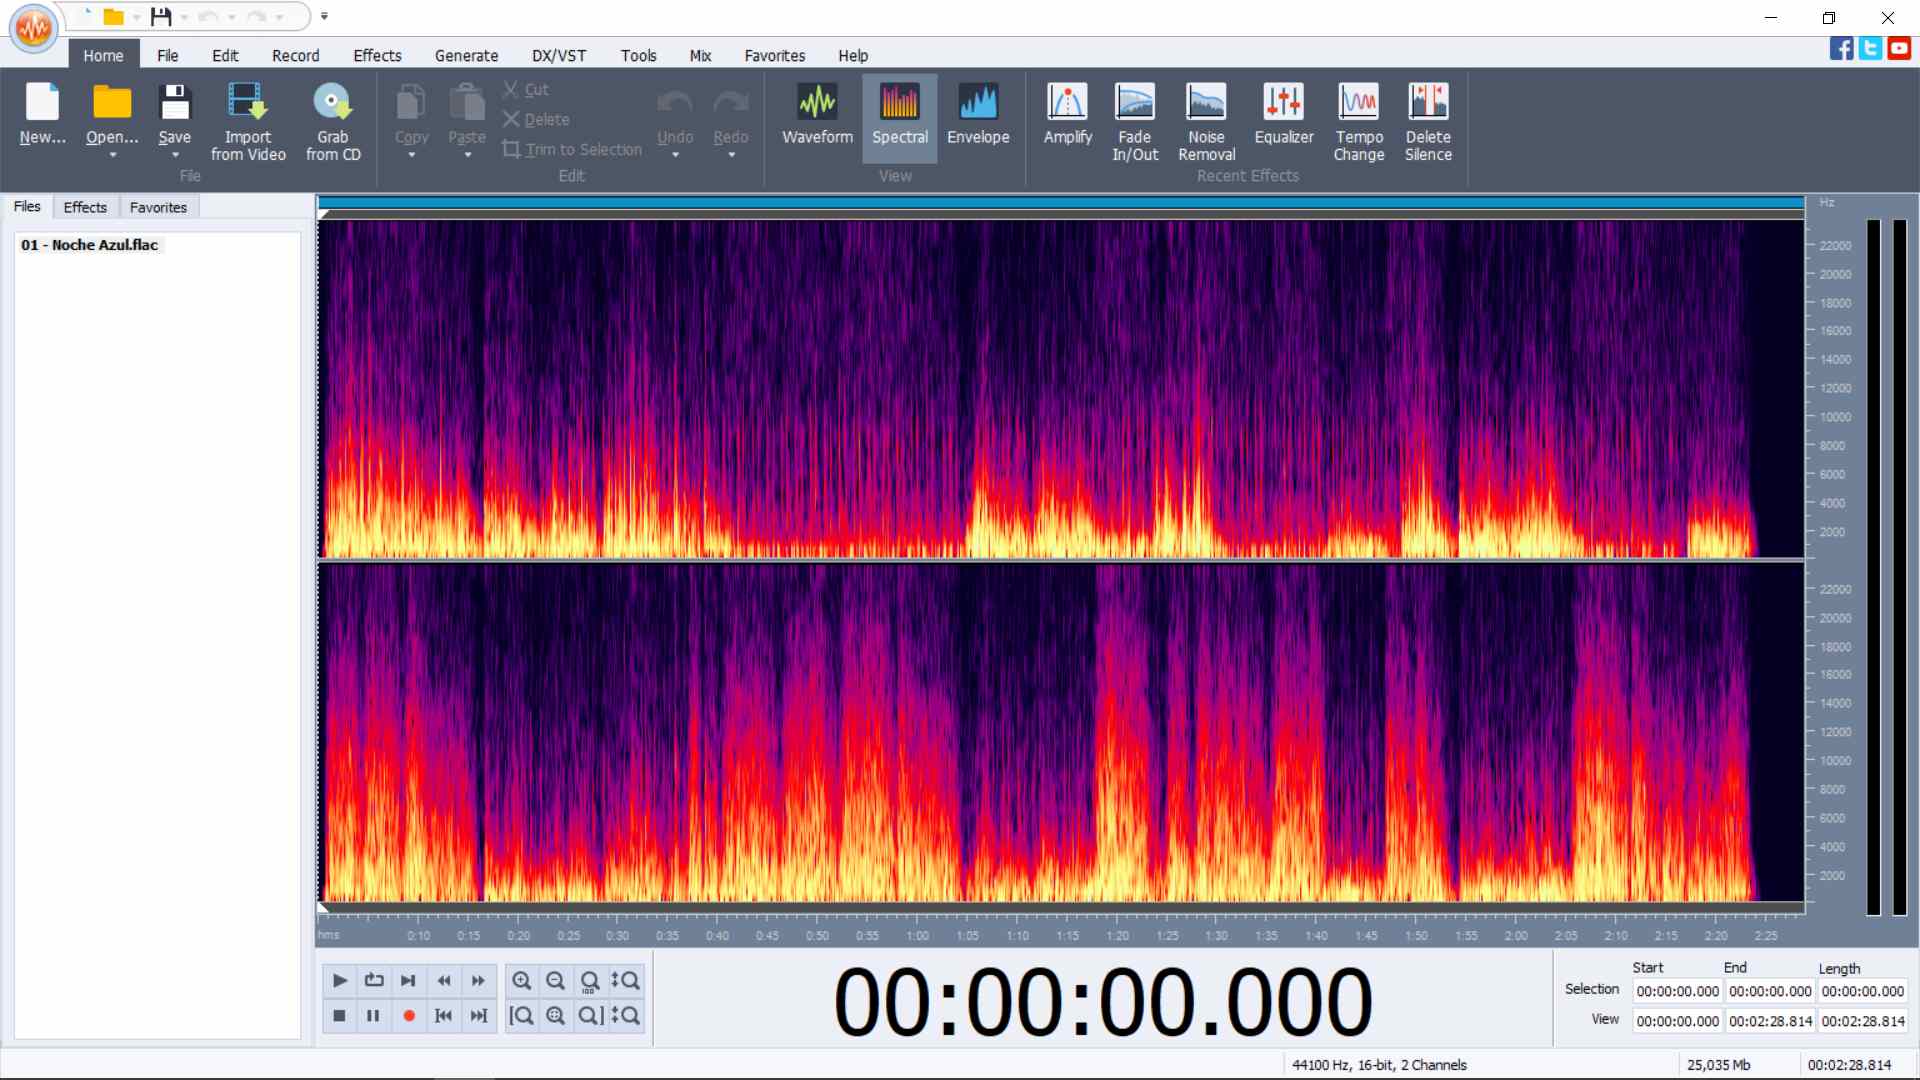Click the Selection Start time field
The width and height of the screenshot is (1920, 1080).
click(x=1677, y=991)
